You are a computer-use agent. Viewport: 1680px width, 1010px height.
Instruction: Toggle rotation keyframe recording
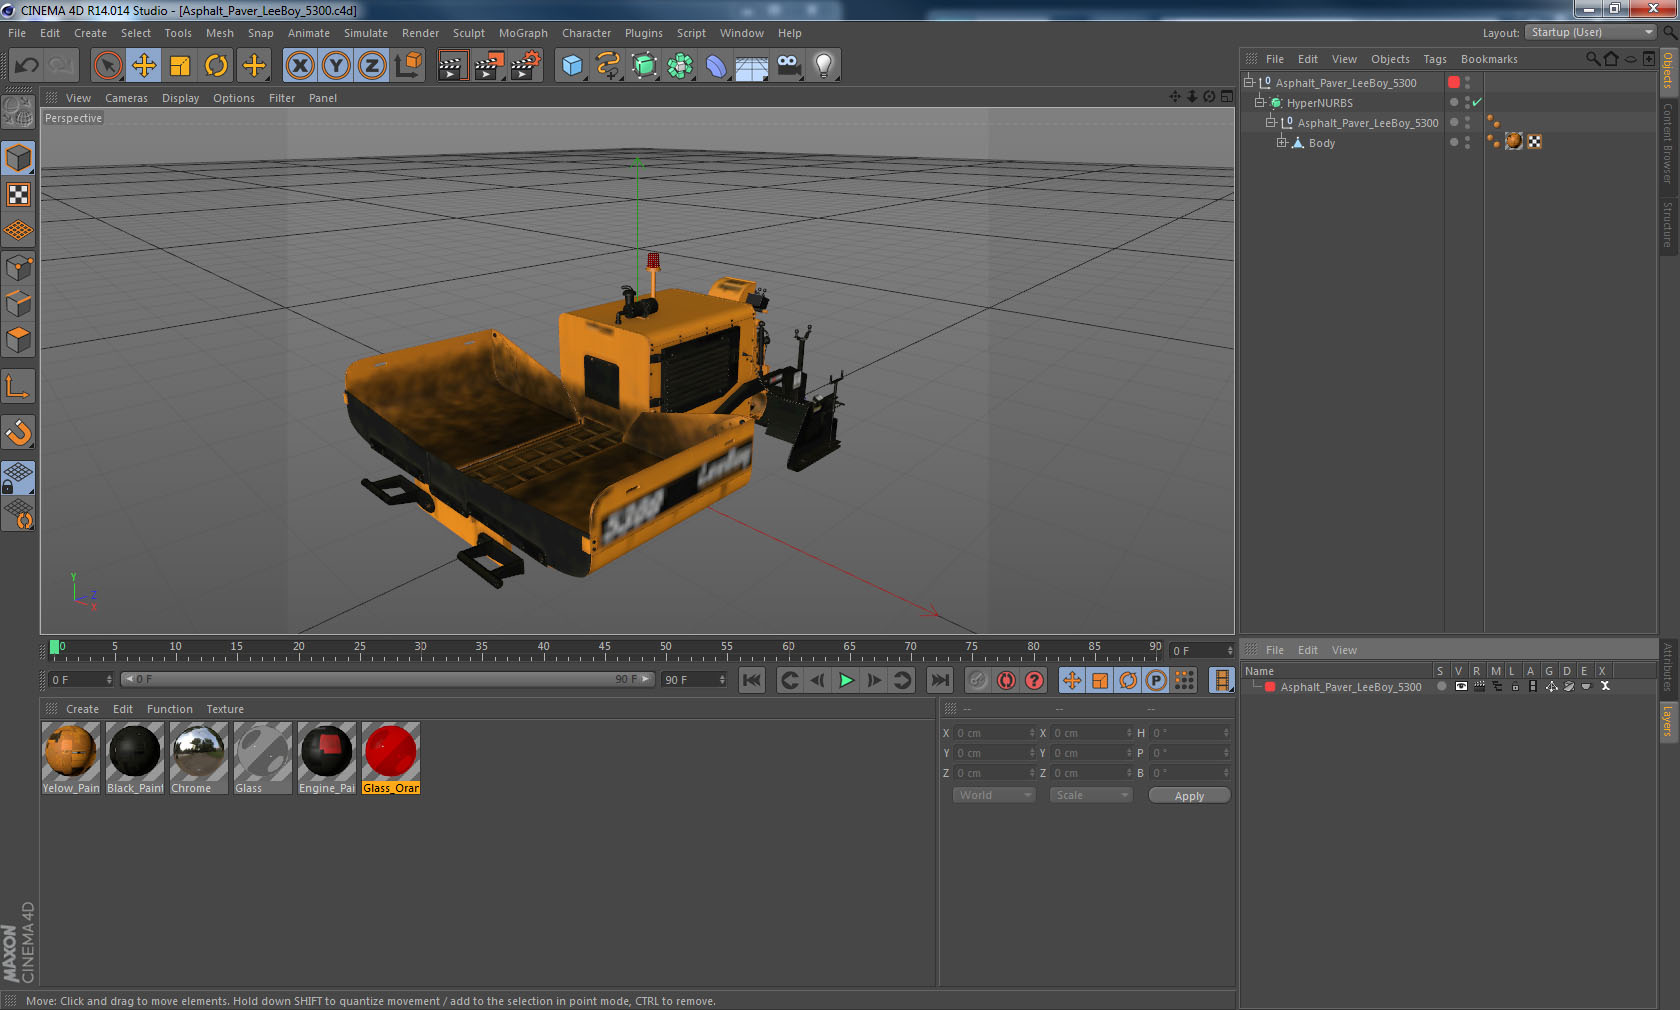point(1128,680)
